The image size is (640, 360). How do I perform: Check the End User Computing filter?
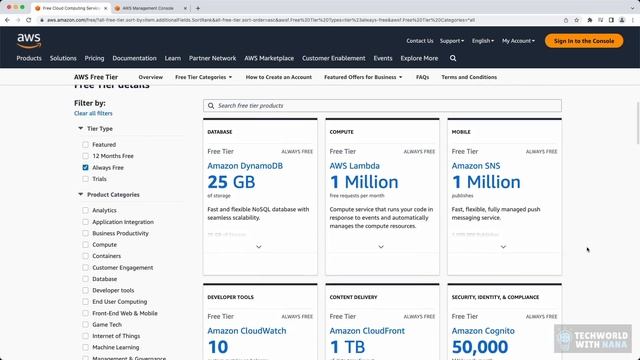tap(85, 302)
